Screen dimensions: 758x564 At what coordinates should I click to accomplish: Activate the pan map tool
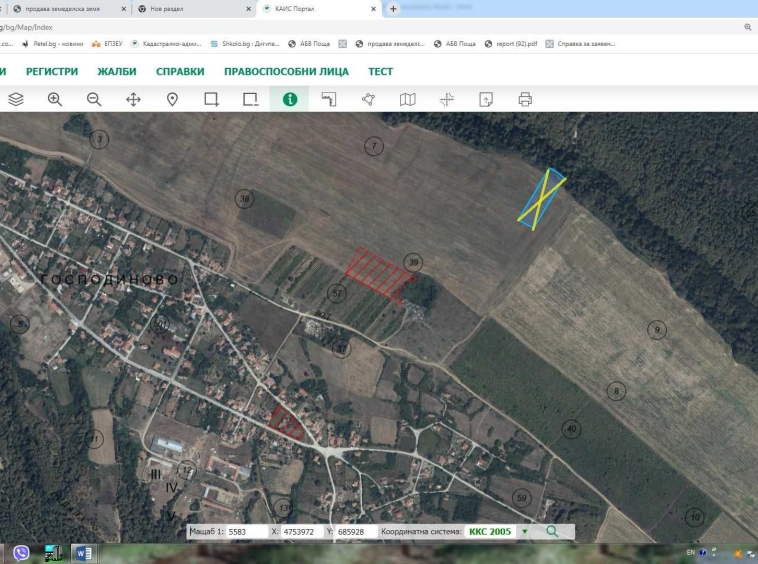[x=133, y=99]
